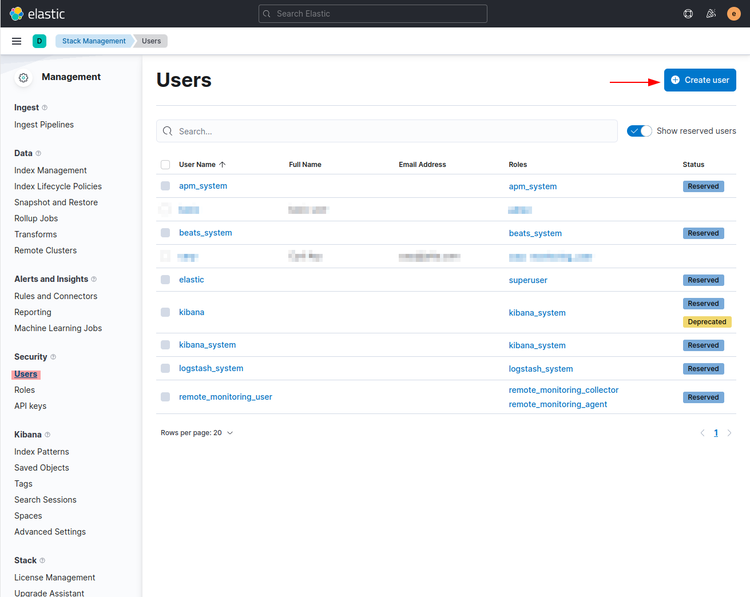Go to previous page arrow
Screen dimensions: 750x597
pos(702,433)
